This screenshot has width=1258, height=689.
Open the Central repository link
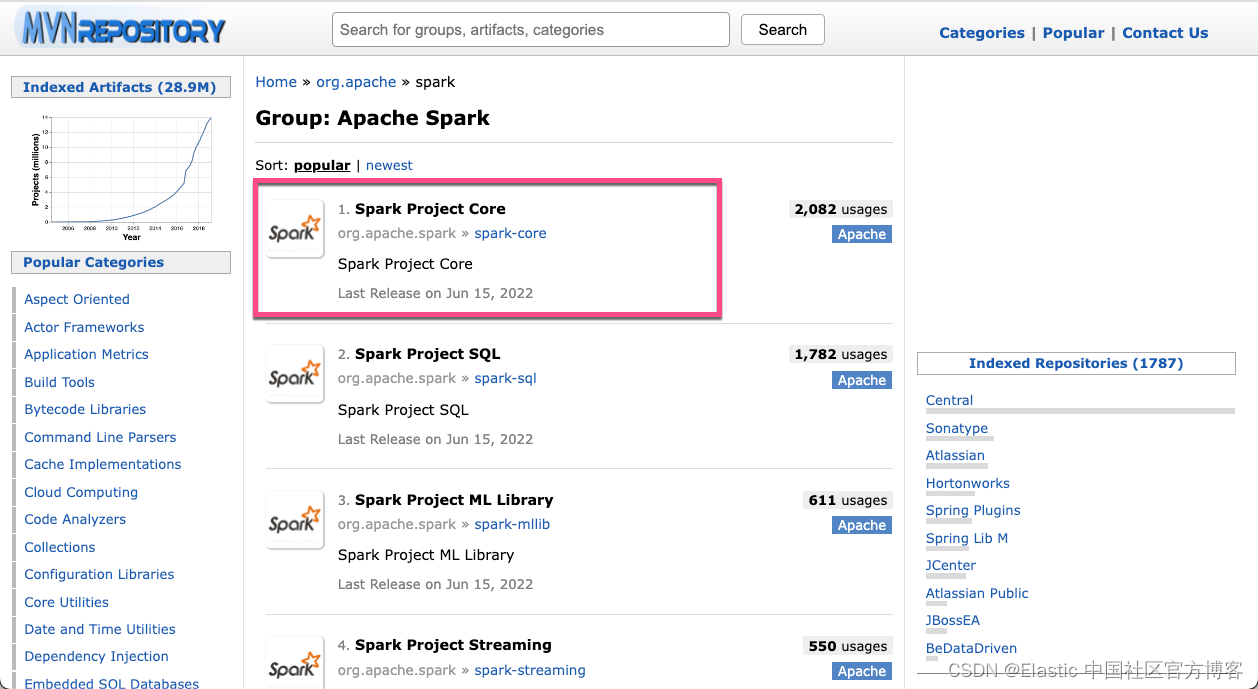pyautogui.click(x=948, y=400)
